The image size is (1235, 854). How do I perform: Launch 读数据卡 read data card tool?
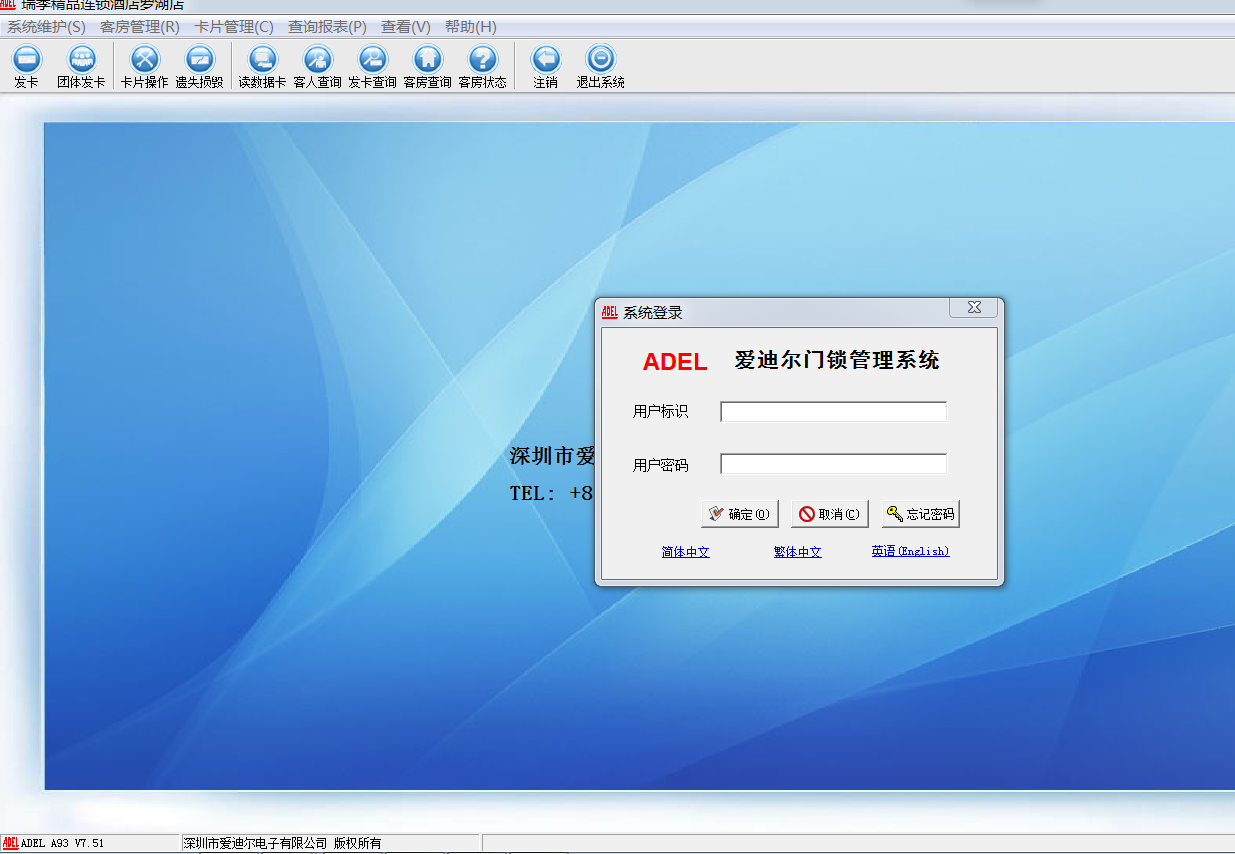[x=263, y=67]
